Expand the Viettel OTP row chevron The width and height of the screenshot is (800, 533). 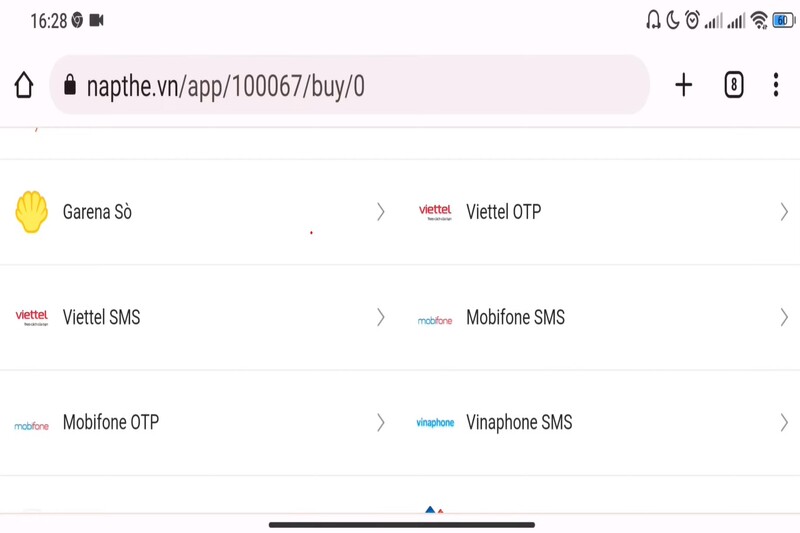(x=784, y=212)
